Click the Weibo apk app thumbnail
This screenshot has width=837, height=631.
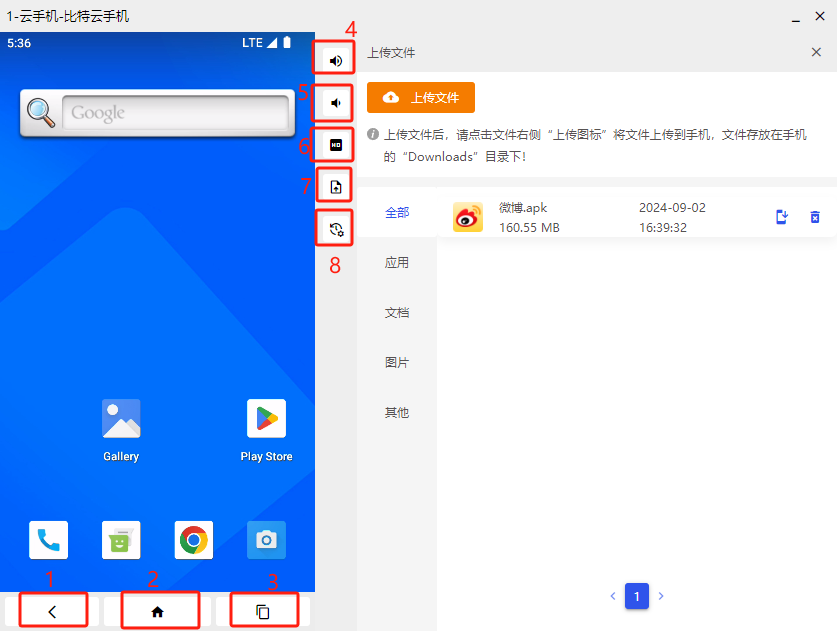(x=468, y=217)
